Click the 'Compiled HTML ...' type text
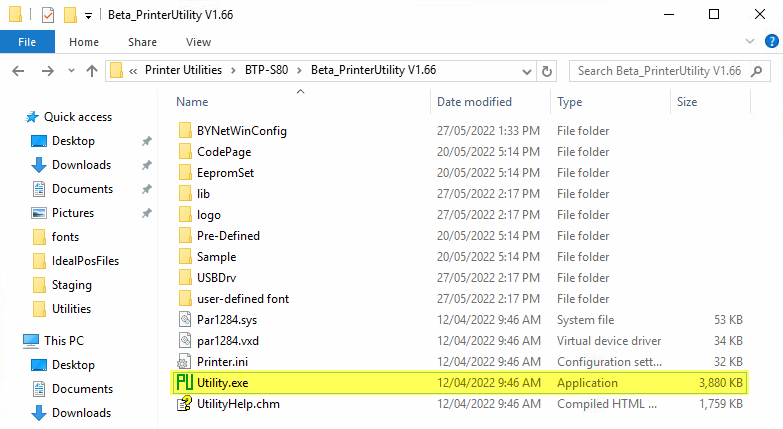The image size is (783, 429). 607,404
